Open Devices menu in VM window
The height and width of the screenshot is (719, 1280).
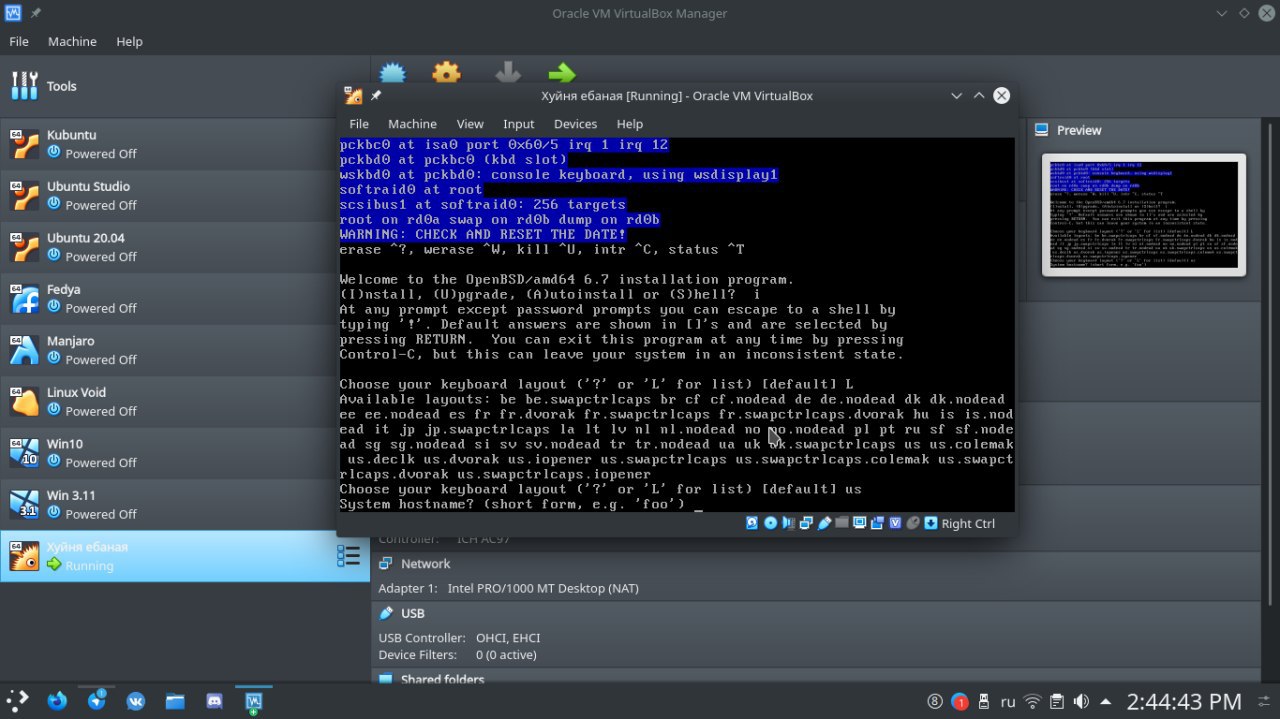[575, 124]
